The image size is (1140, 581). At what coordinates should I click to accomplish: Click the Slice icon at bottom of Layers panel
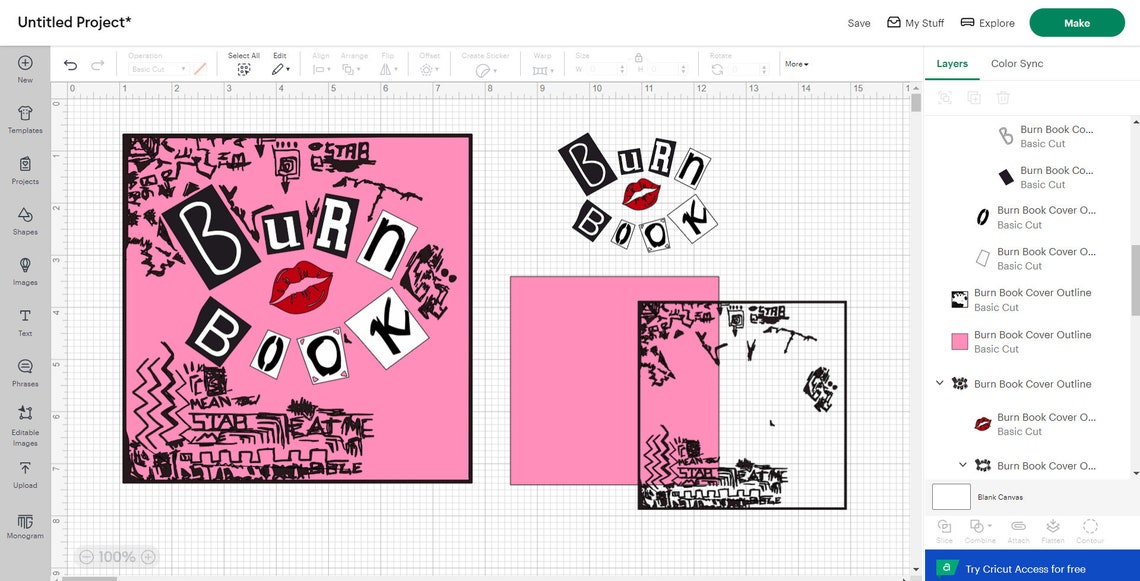943,528
